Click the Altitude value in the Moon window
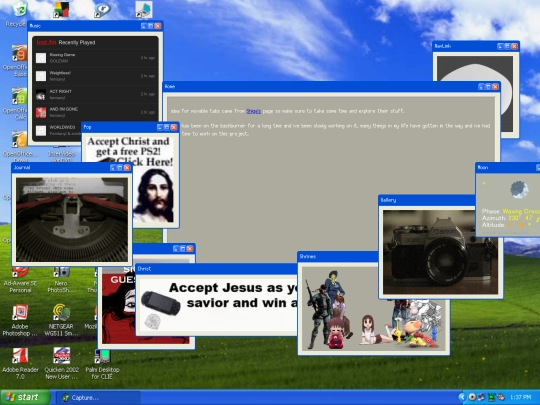 coord(519,225)
